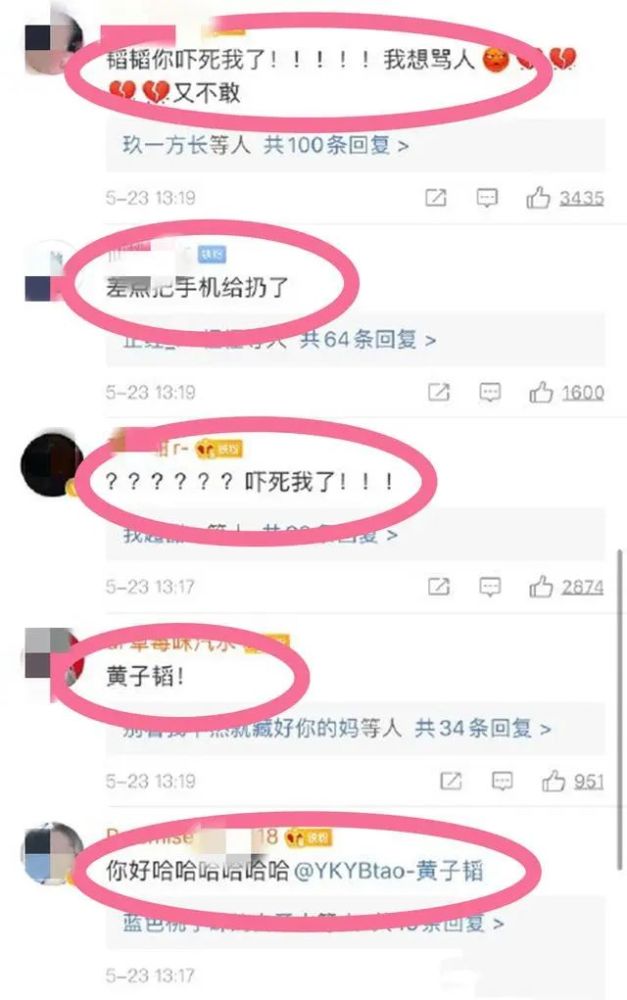Share the 吓死我了 comment with 3435 likes
The width and height of the screenshot is (627, 1000).
point(436,198)
